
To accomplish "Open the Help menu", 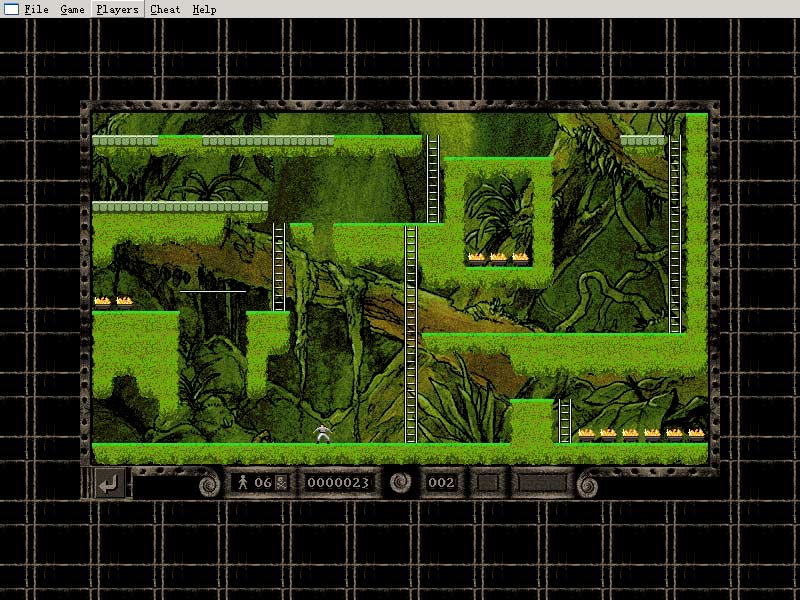I will click(x=204, y=9).
